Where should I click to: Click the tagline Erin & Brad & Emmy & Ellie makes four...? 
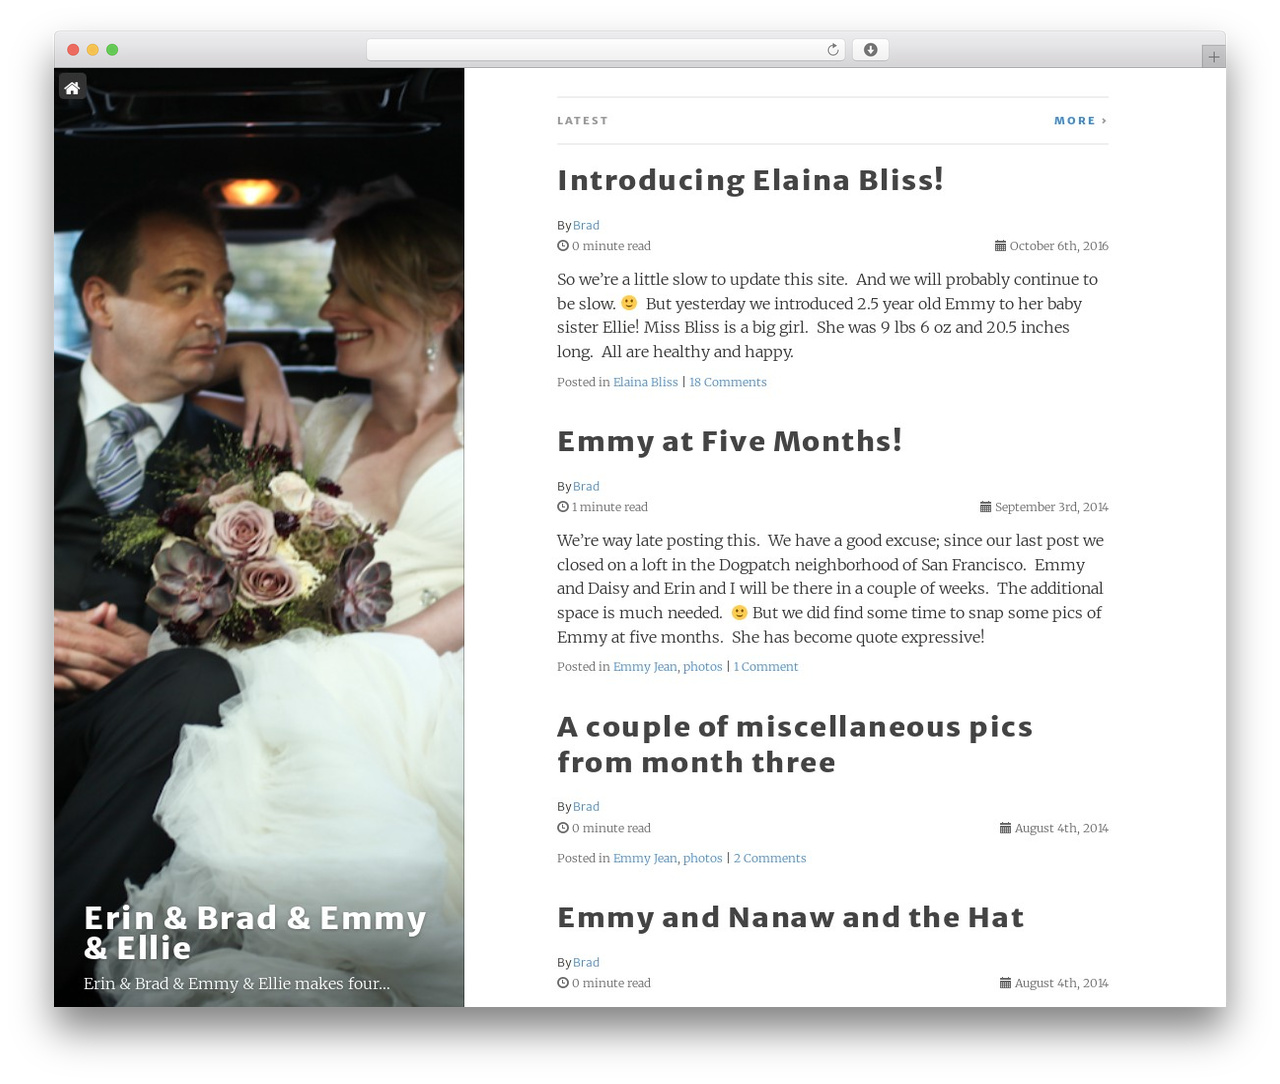coord(237,984)
